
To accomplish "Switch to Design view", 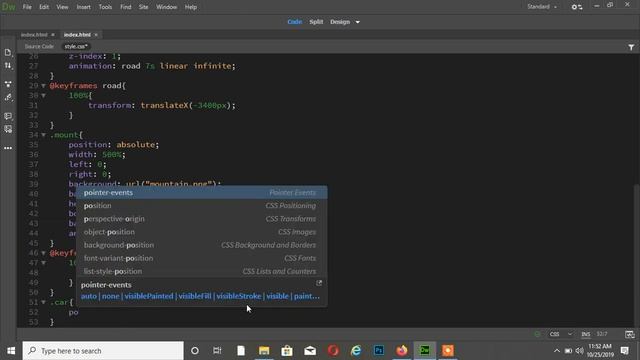I will pyautogui.click(x=340, y=22).
